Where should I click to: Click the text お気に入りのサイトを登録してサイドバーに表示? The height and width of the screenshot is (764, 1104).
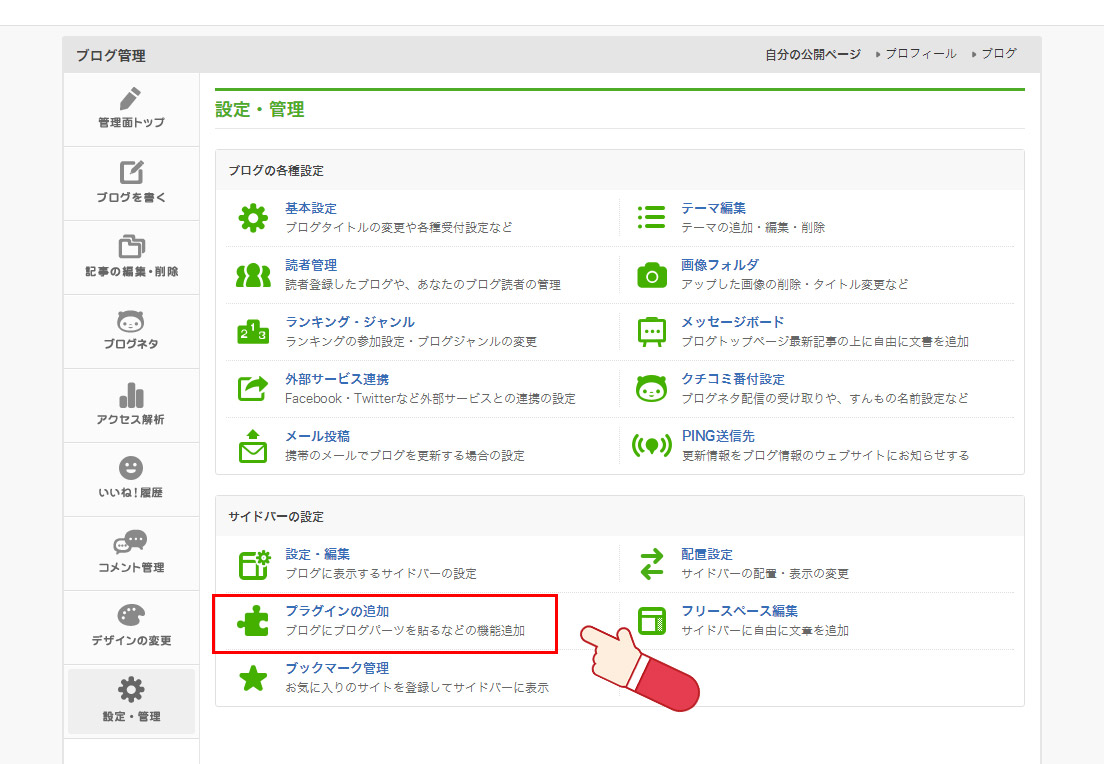[x=417, y=688]
